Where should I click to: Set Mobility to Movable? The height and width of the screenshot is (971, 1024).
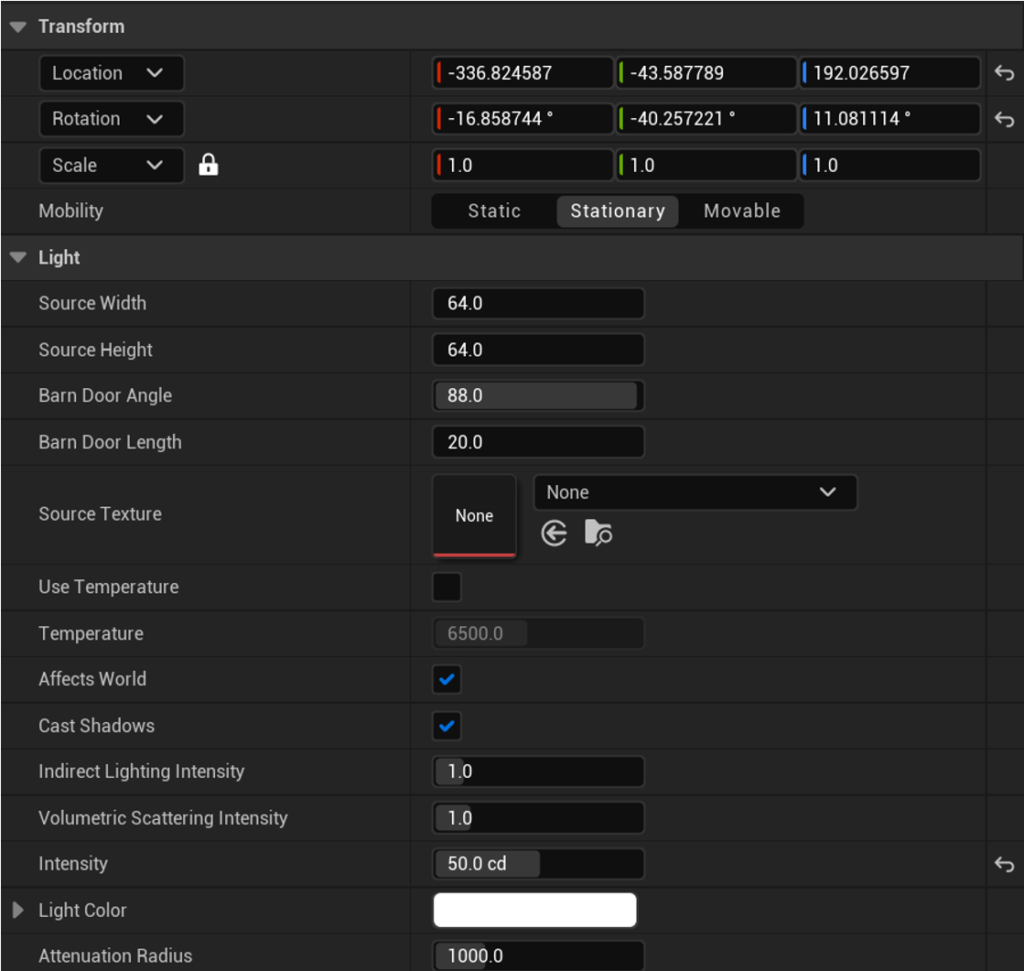tap(742, 211)
